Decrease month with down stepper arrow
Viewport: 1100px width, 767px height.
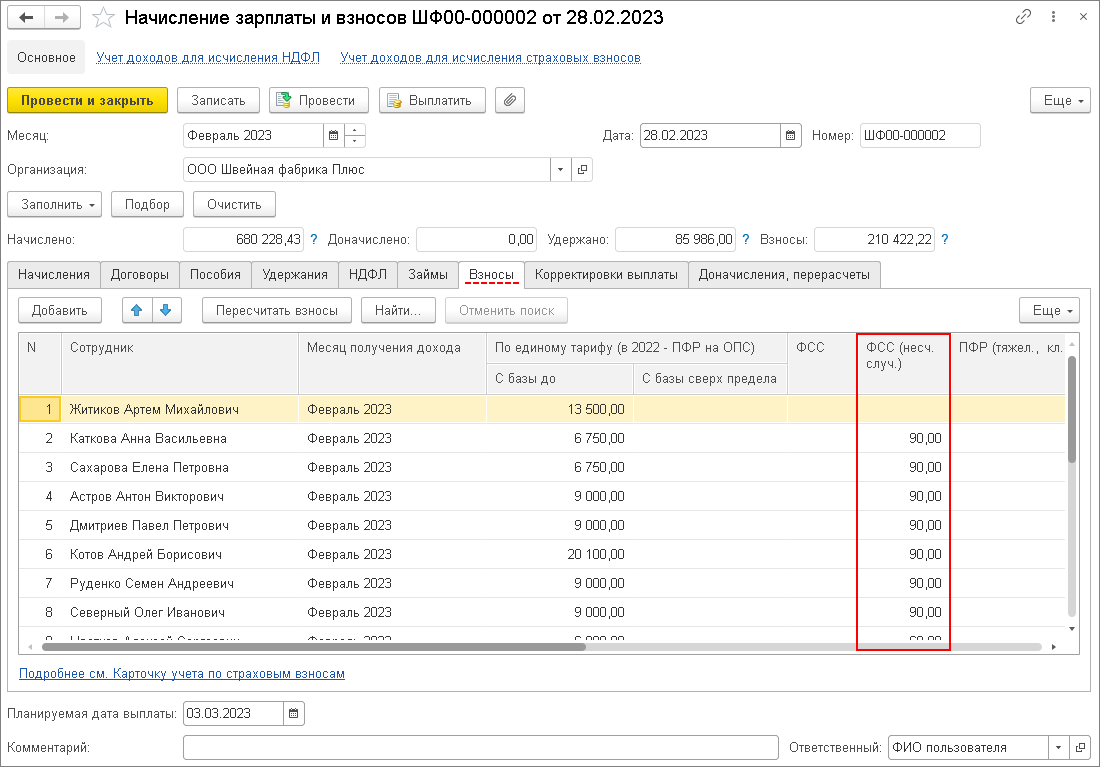pyautogui.click(x=355, y=142)
